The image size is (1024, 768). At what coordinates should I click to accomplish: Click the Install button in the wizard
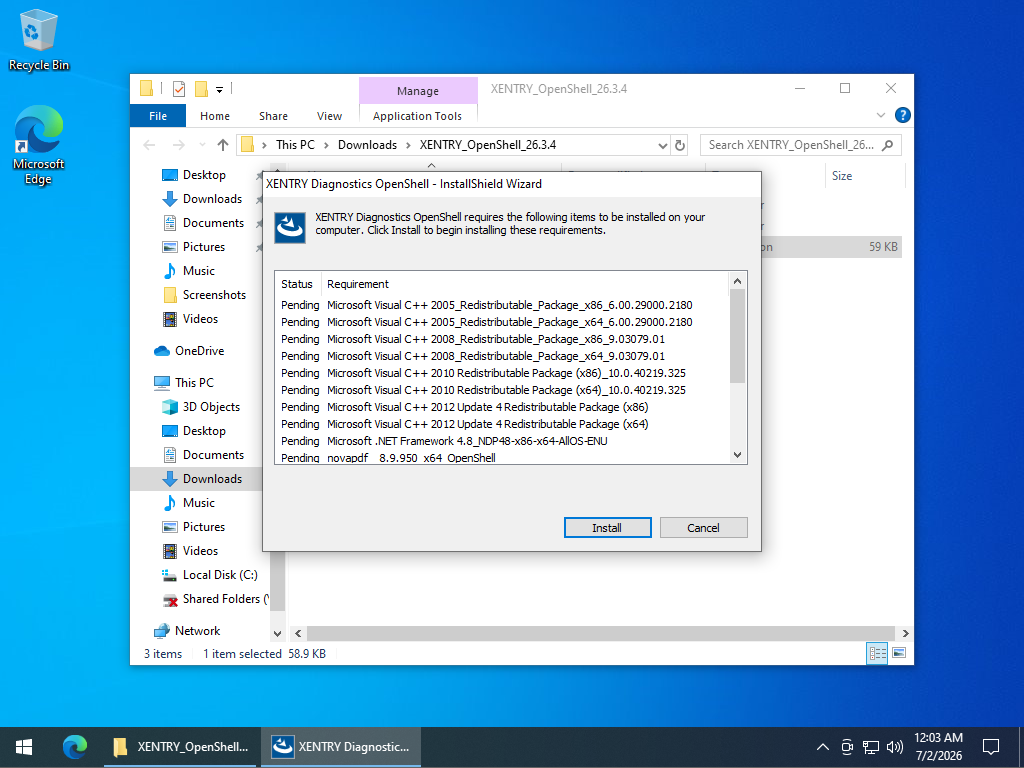(x=607, y=528)
